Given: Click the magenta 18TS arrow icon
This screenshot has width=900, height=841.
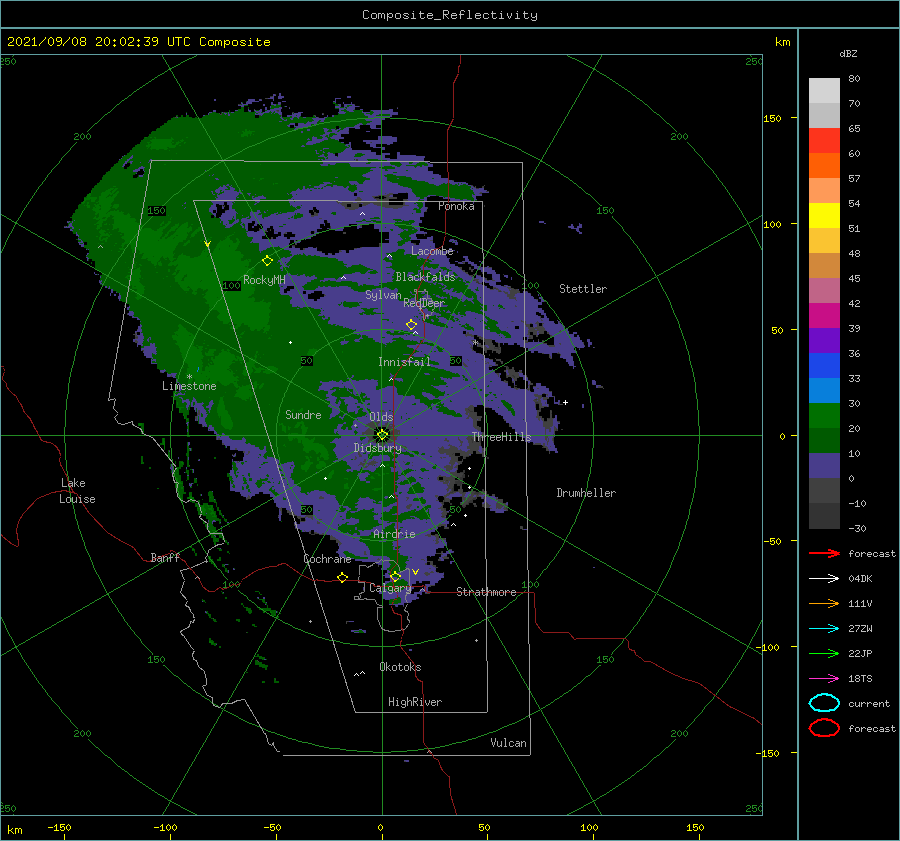Looking at the screenshot, I should (824, 679).
